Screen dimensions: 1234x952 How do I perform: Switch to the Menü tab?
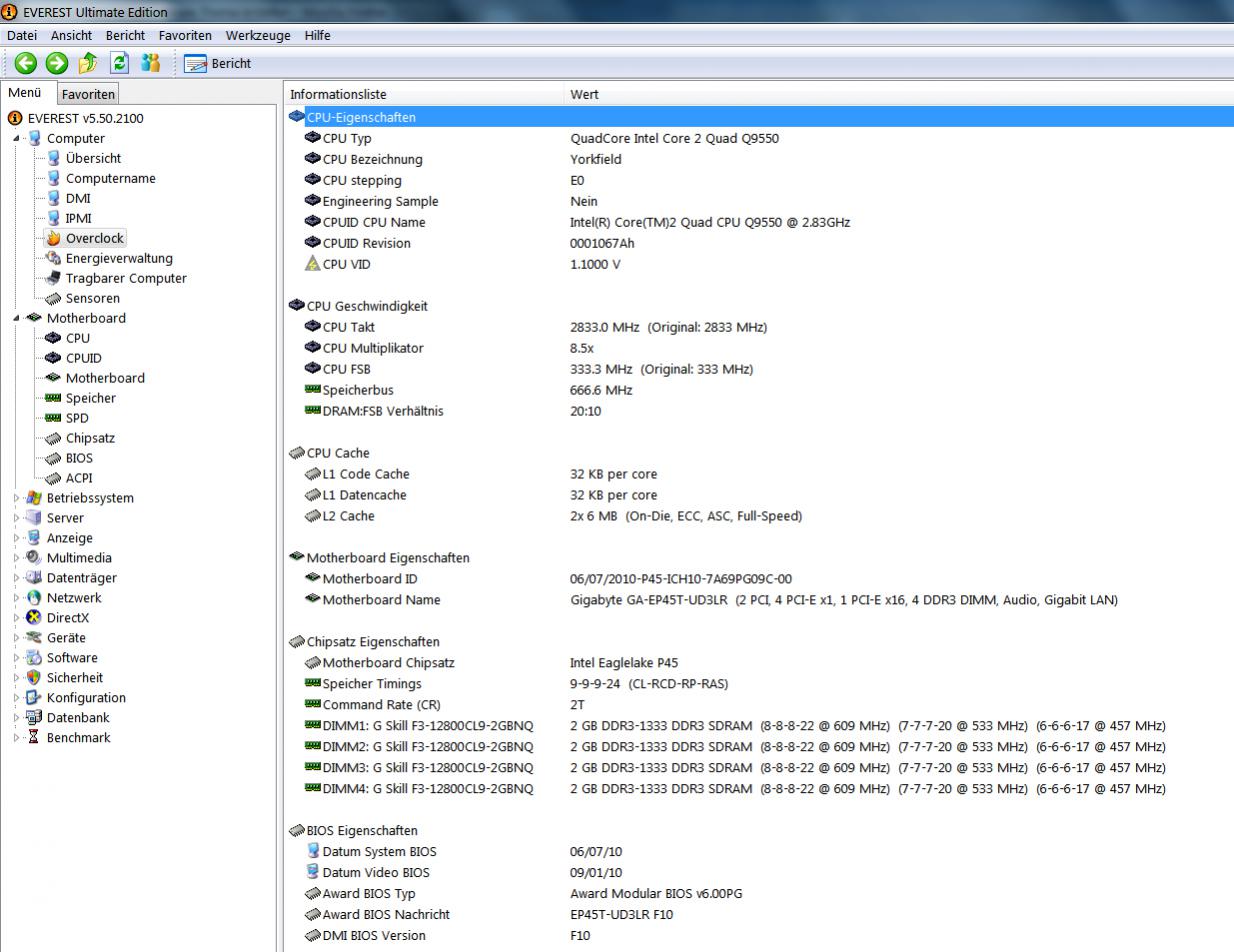tap(25, 93)
